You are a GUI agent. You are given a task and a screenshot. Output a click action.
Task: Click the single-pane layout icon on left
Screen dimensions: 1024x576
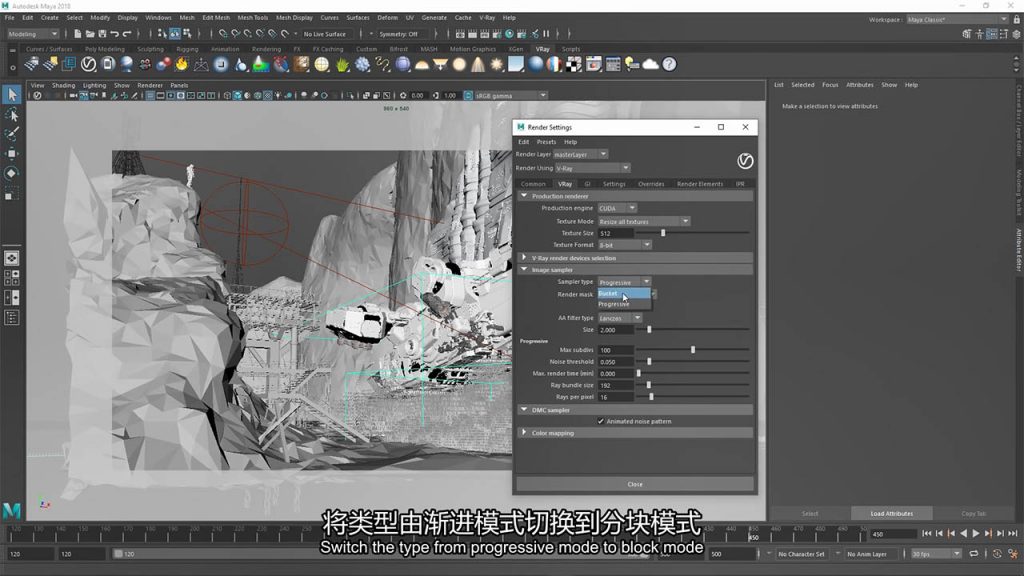(12, 258)
